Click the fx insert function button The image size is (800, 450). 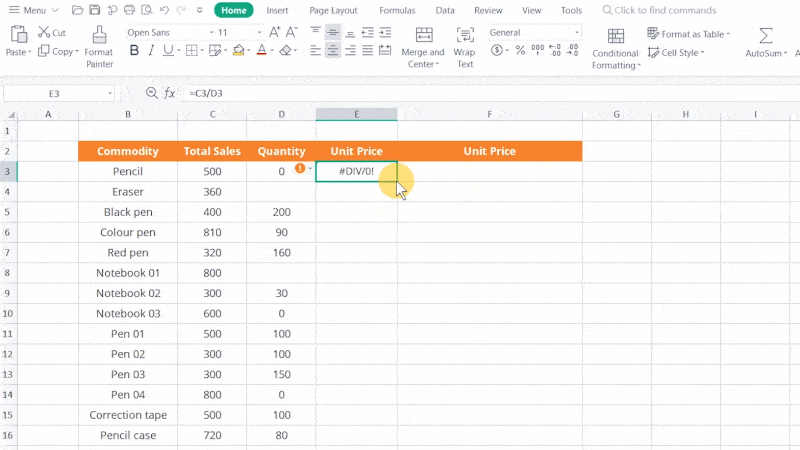point(169,93)
